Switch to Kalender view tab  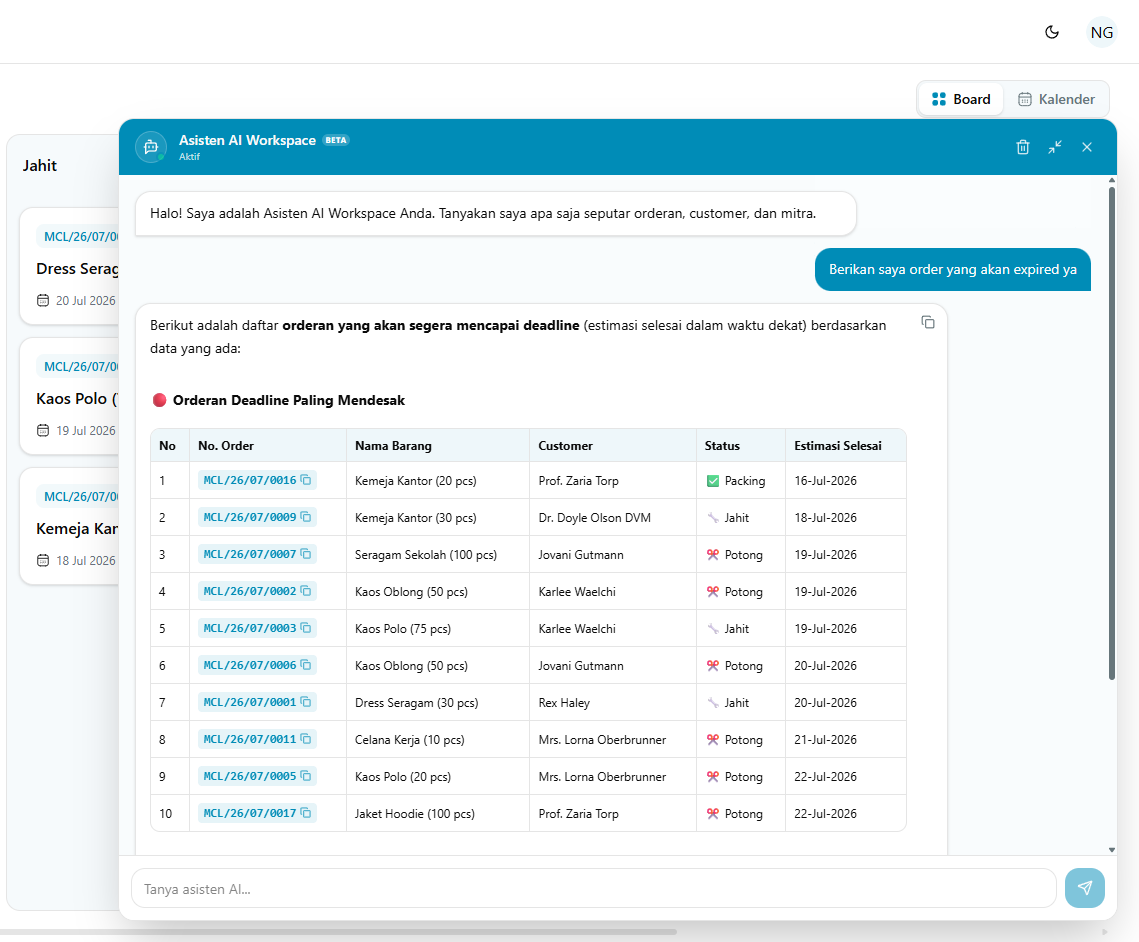(1056, 100)
